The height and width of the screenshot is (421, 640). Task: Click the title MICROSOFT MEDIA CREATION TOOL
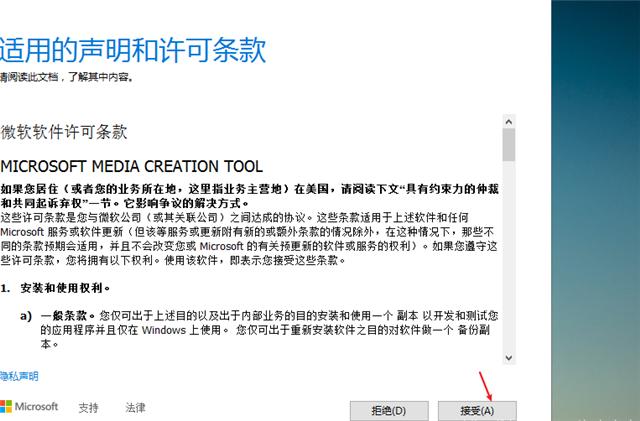click(x=131, y=166)
